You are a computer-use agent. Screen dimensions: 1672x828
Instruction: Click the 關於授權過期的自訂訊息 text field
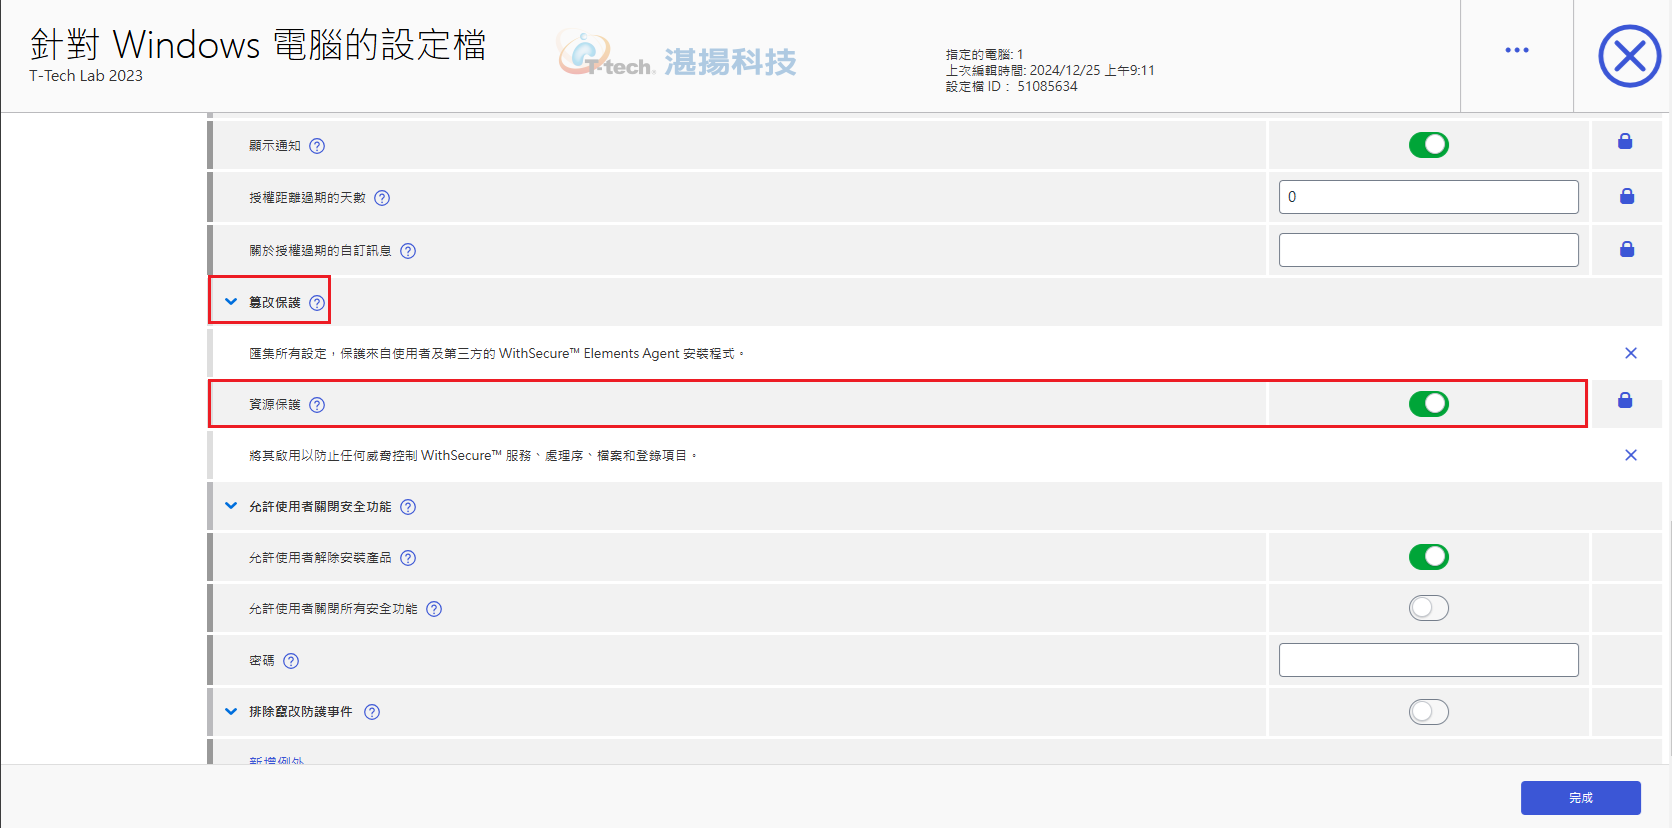(x=1429, y=250)
